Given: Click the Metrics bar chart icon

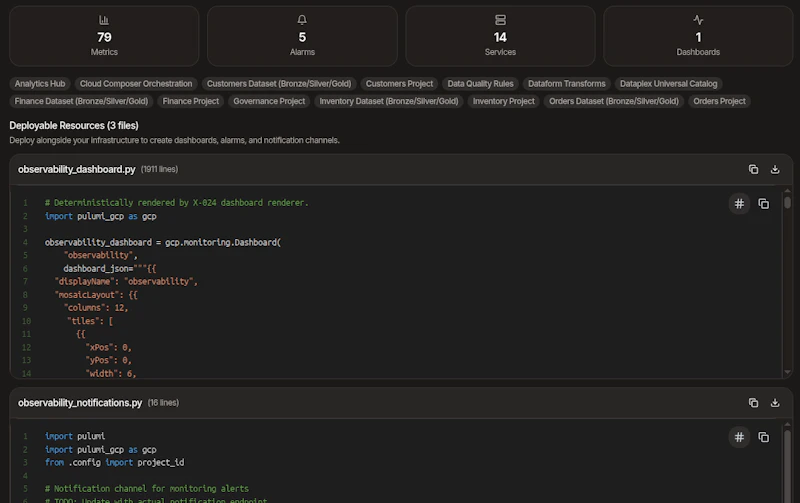Looking at the screenshot, I should [x=104, y=20].
